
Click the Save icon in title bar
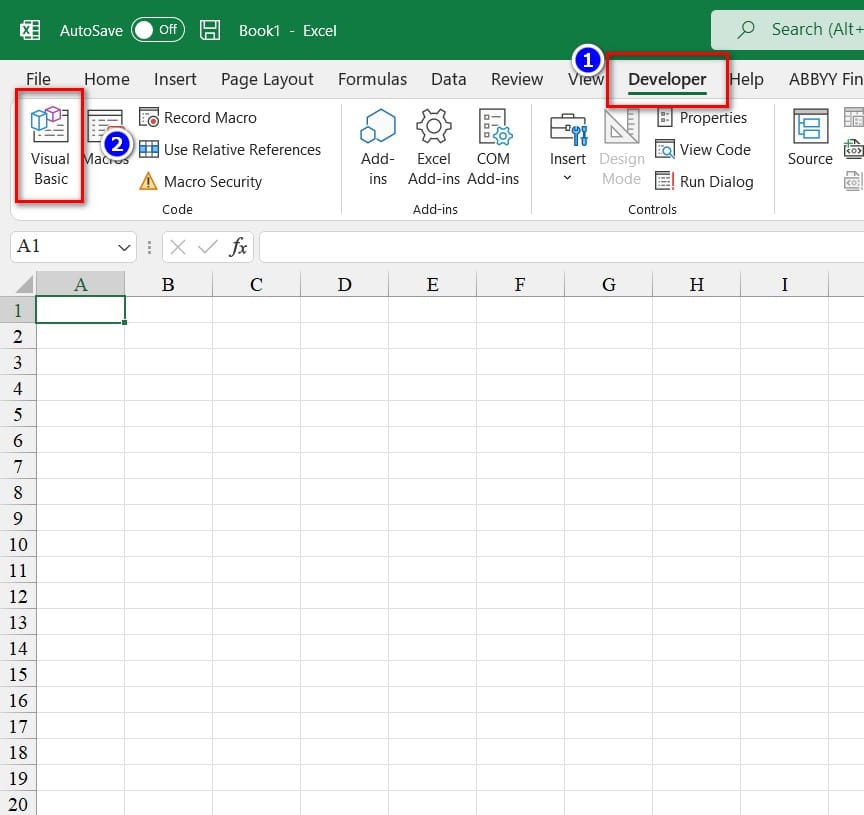[x=210, y=30]
